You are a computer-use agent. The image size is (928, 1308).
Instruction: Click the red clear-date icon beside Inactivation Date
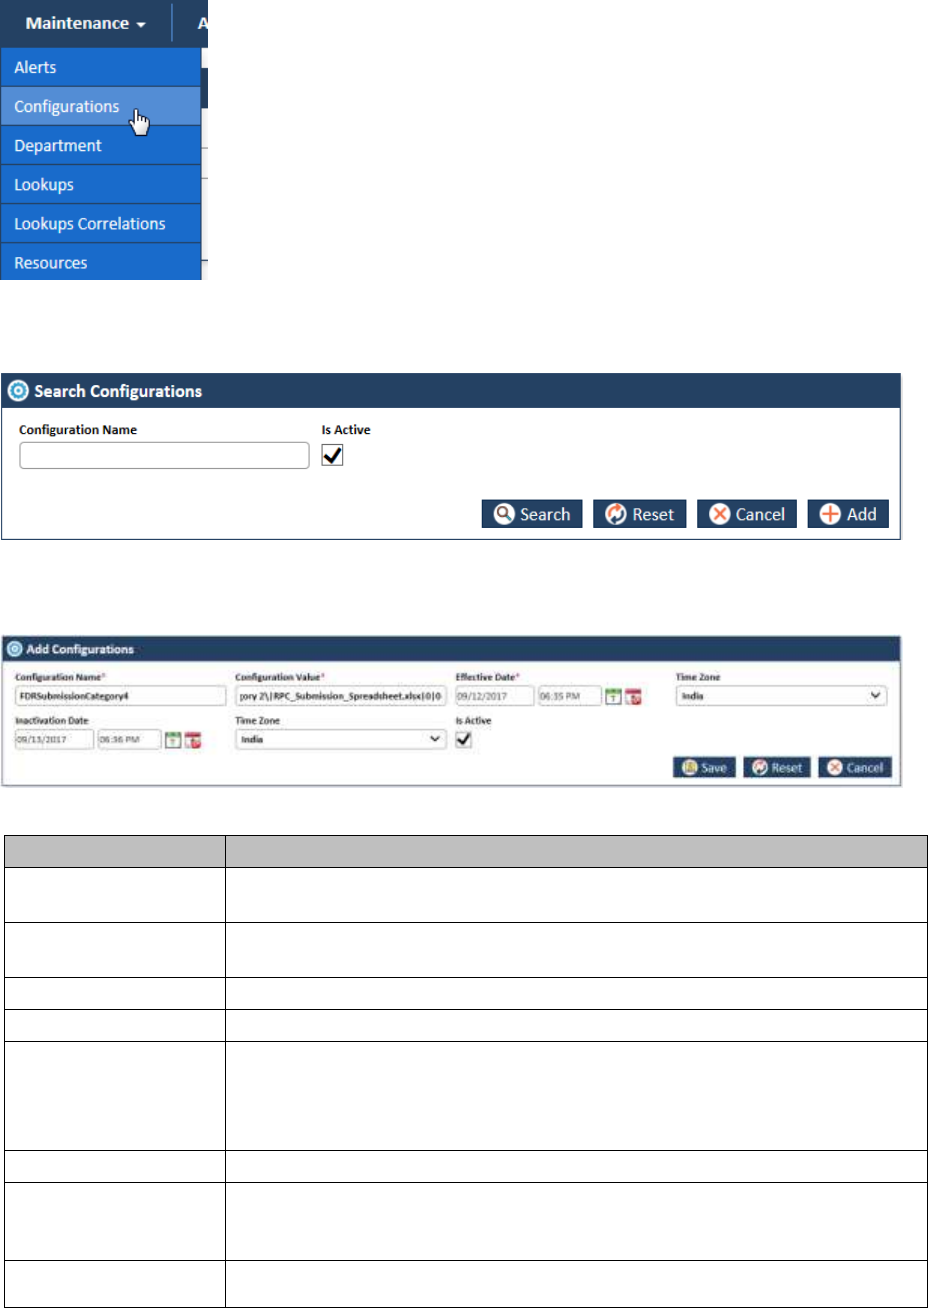[193, 741]
